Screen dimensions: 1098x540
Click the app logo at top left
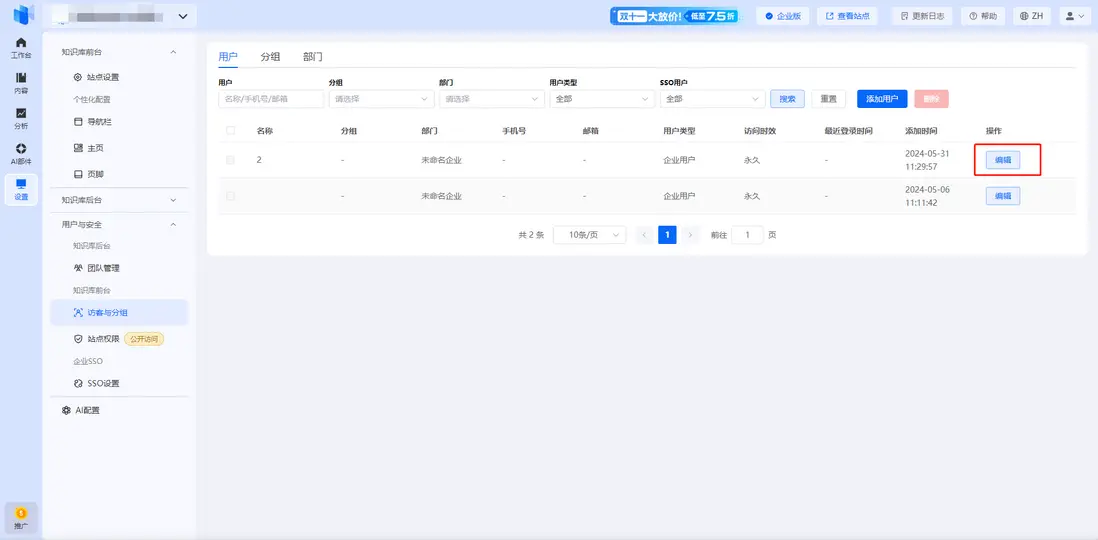click(x=23, y=15)
